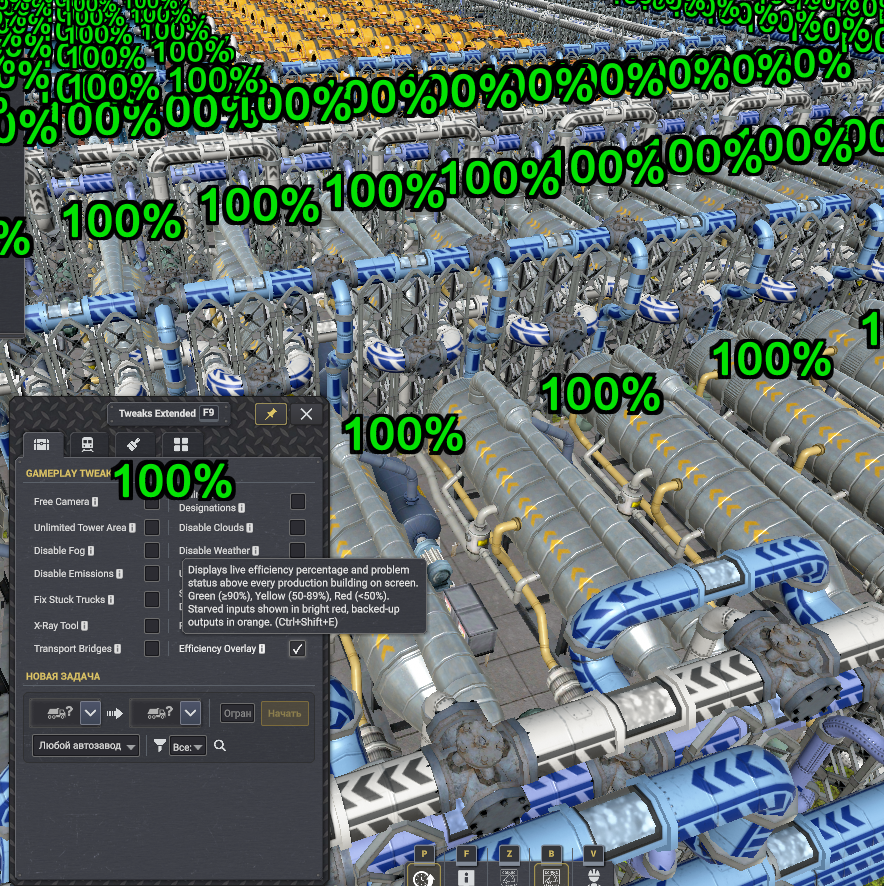Click the Tweaks Extended title

(x=157, y=414)
